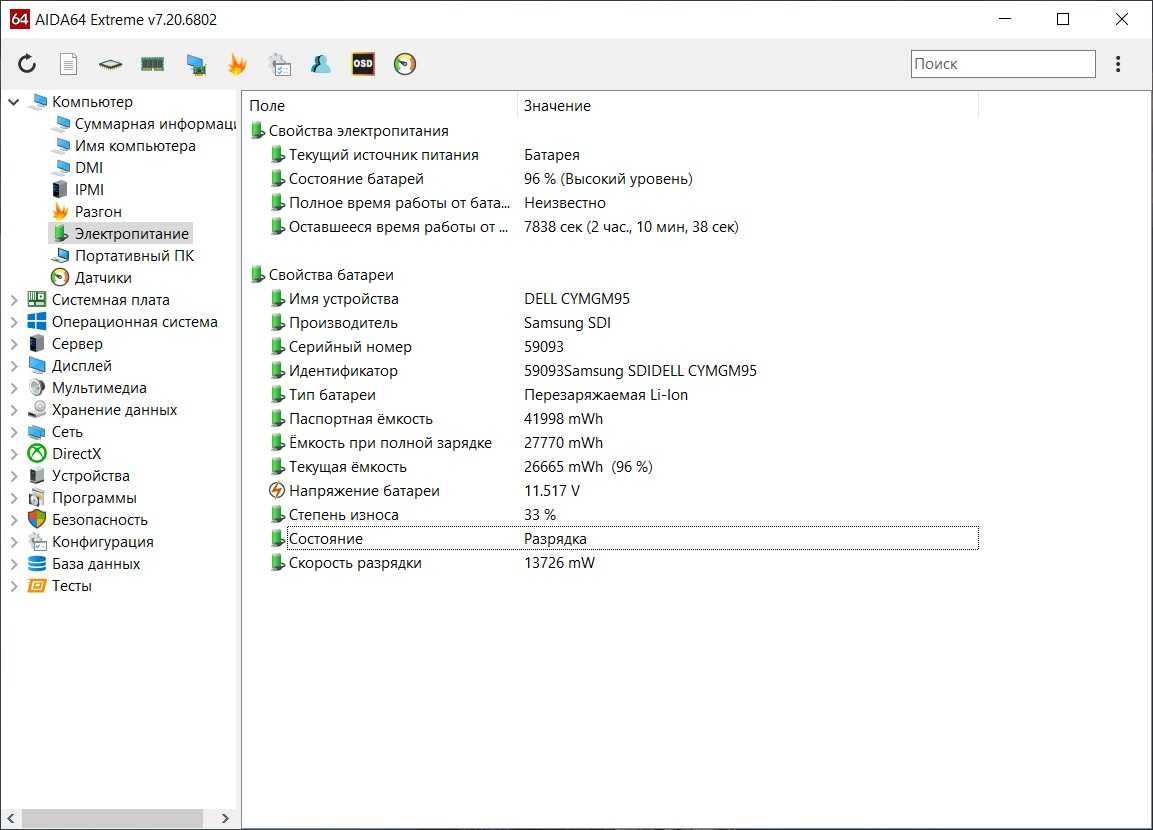
Task: Open the IPMI tree item
Action: [89, 190]
